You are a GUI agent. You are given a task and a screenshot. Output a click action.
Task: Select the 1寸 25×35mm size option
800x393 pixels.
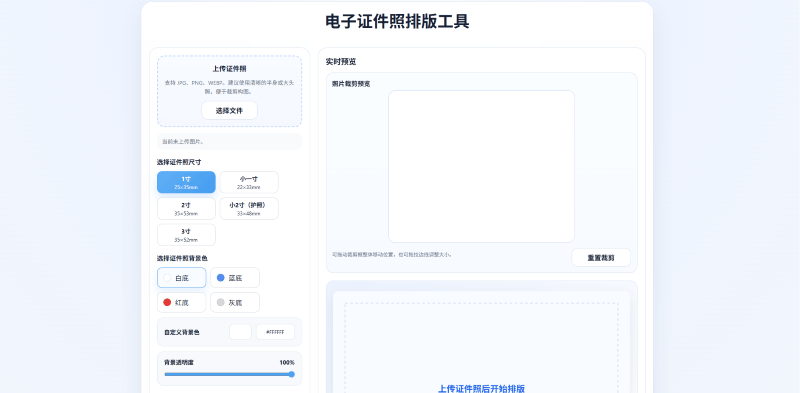[x=186, y=182]
